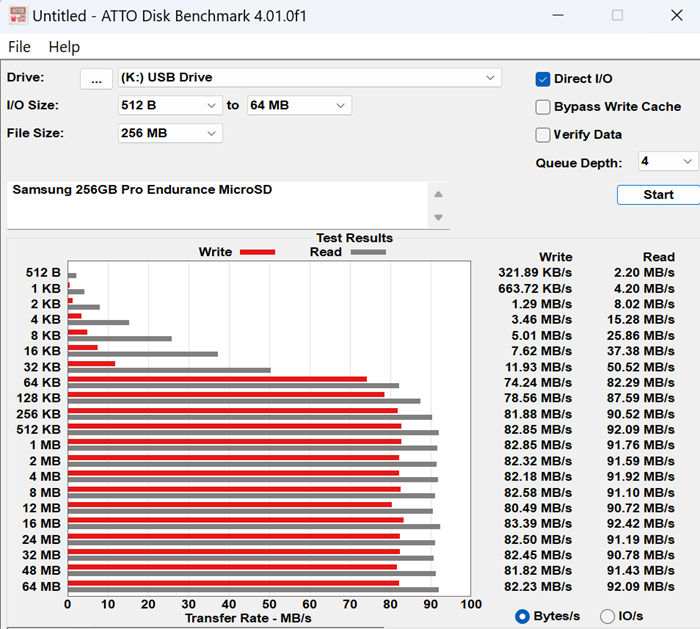This screenshot has height=629, width=700.
Task: Open the 256 MB File Size dropdown
Action: [170, 133]
